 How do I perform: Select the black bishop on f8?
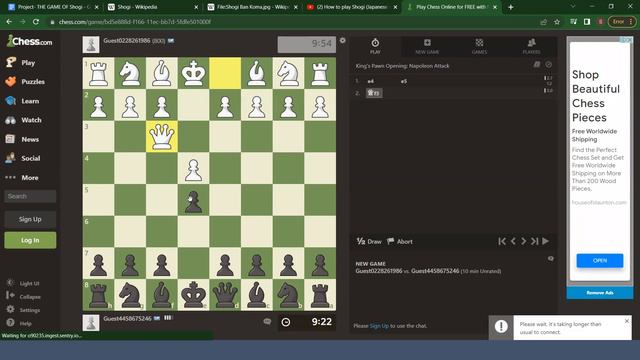click(162, 295)
